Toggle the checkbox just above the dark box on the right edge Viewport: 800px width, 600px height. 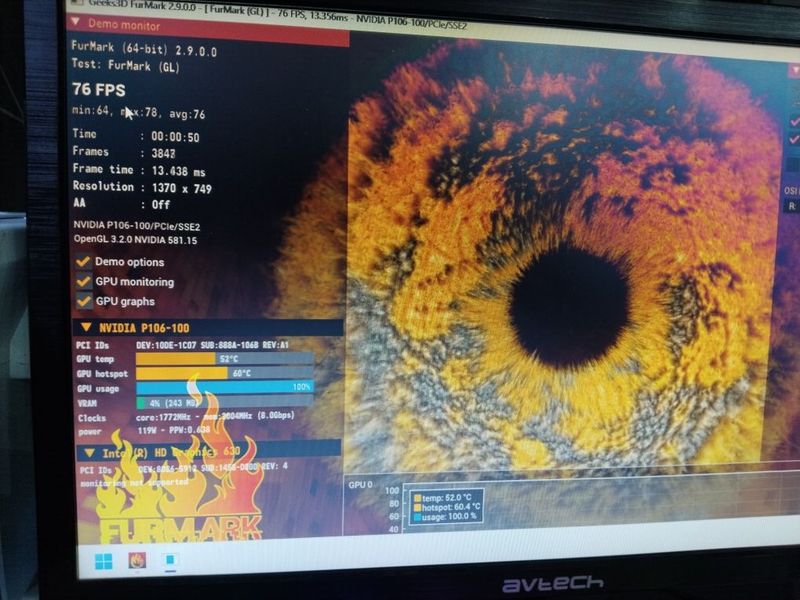(794, 139)
